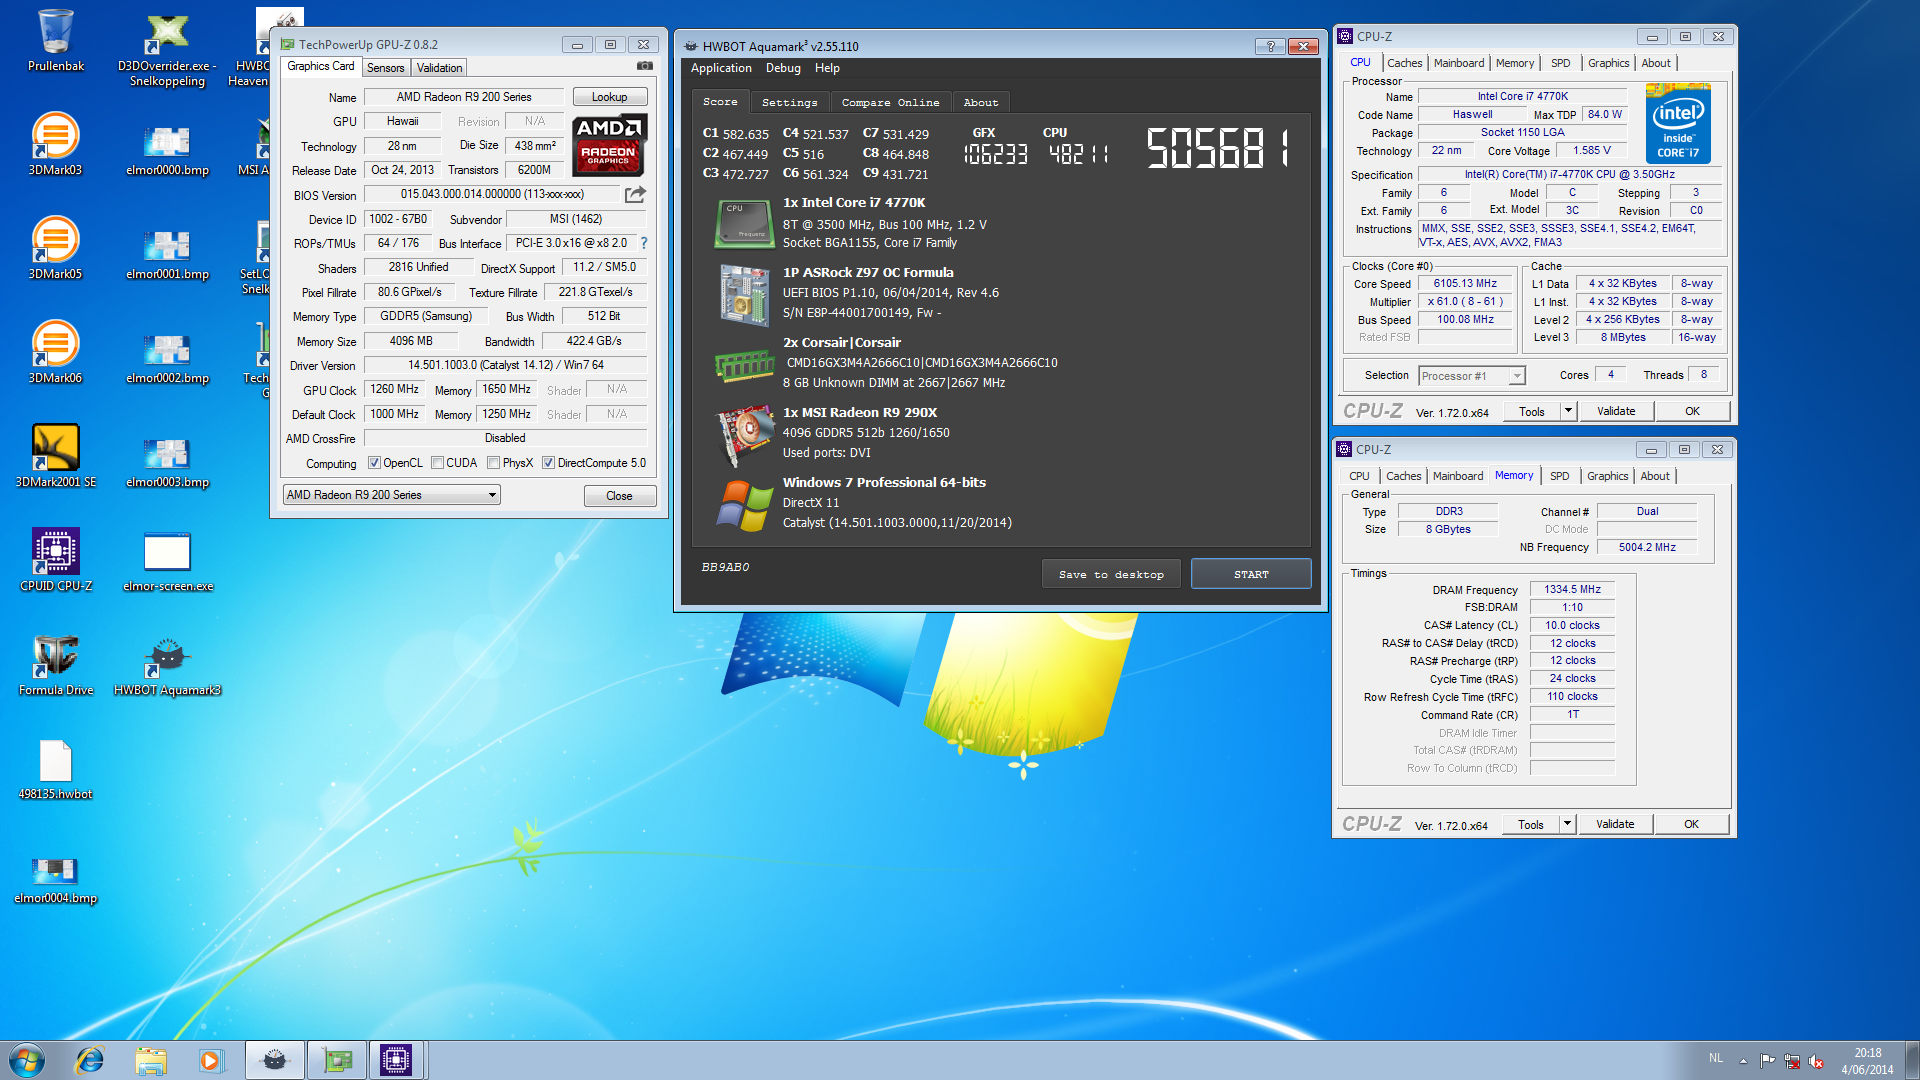Click the Lookup button in GPU-Z

pyautogui.click(x=609, y=97)
